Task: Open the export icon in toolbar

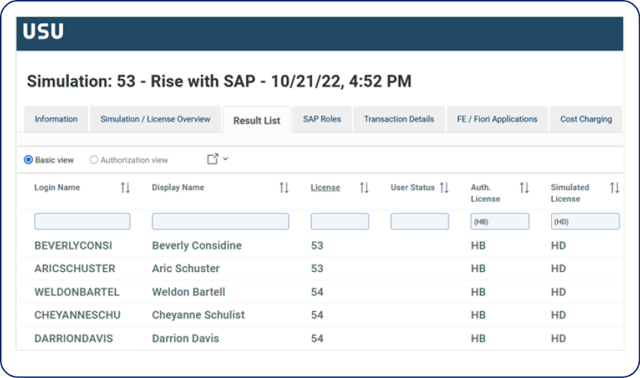Action: coord(213,159)
